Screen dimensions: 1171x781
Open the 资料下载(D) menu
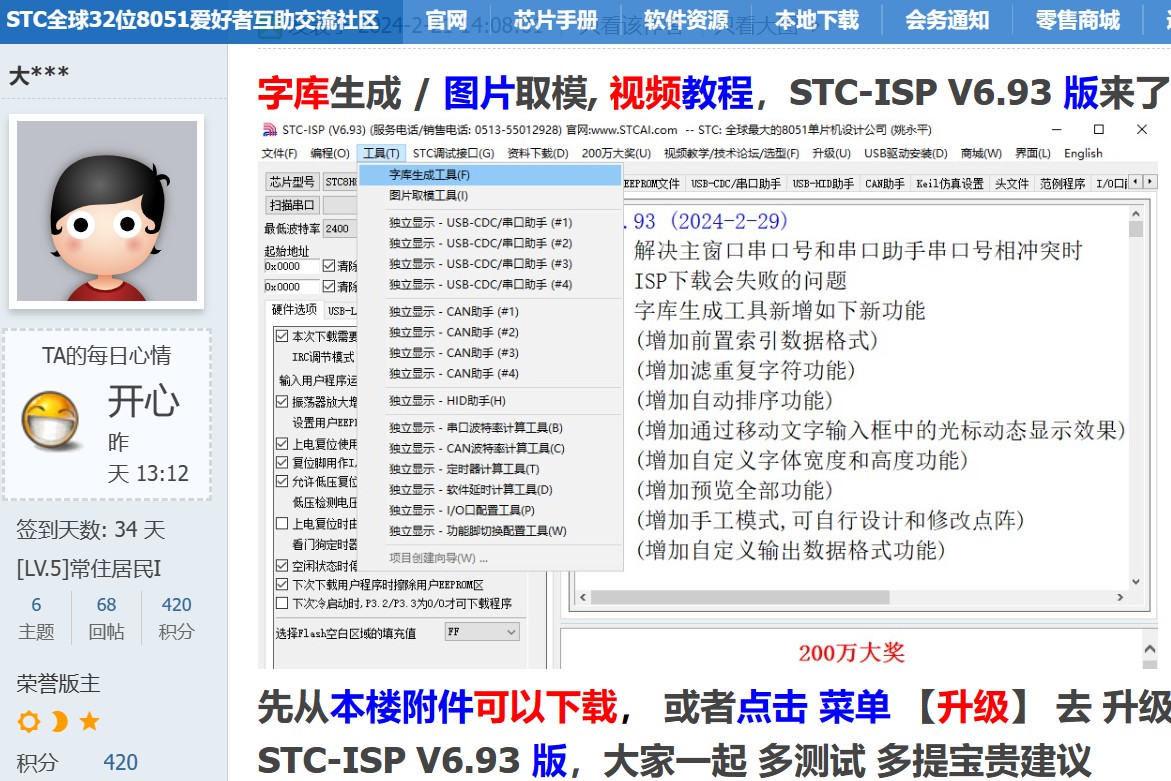click(x=538, y=153)
